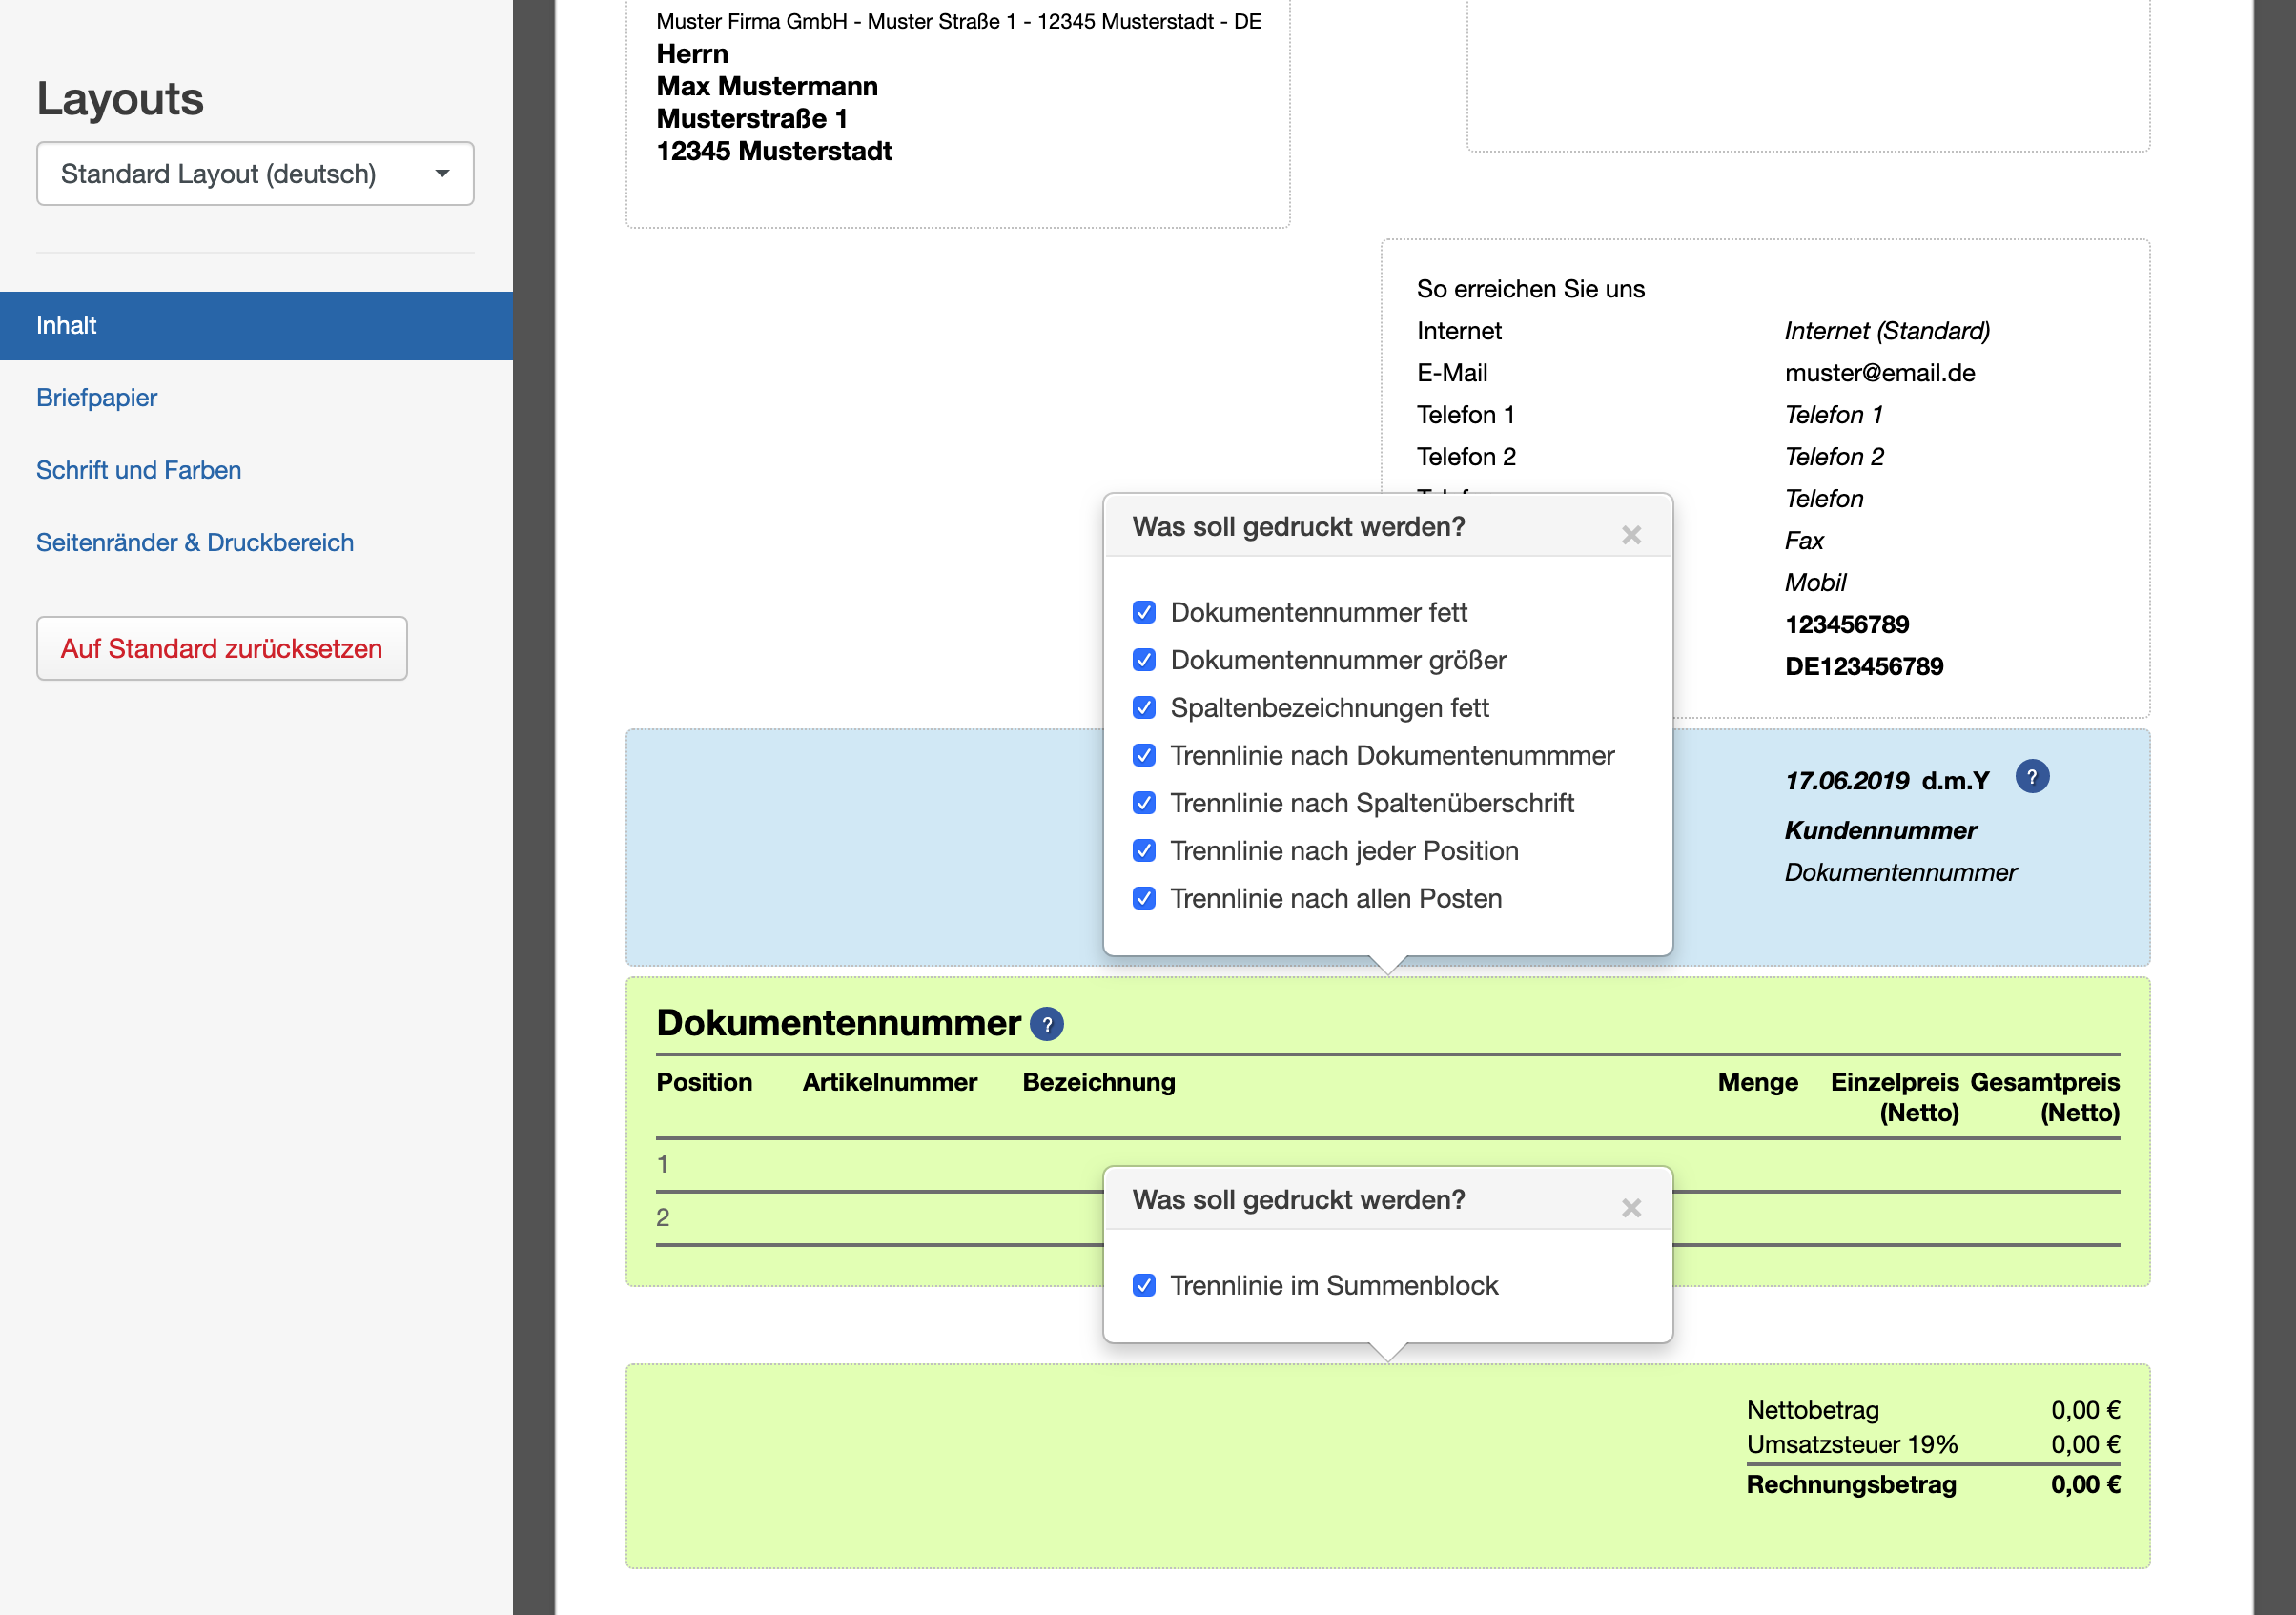Select the Nettobetrag row label
The width and height of the screenshot is (2296, 1615).
pyautogui.click(x=1812, y=1410)
